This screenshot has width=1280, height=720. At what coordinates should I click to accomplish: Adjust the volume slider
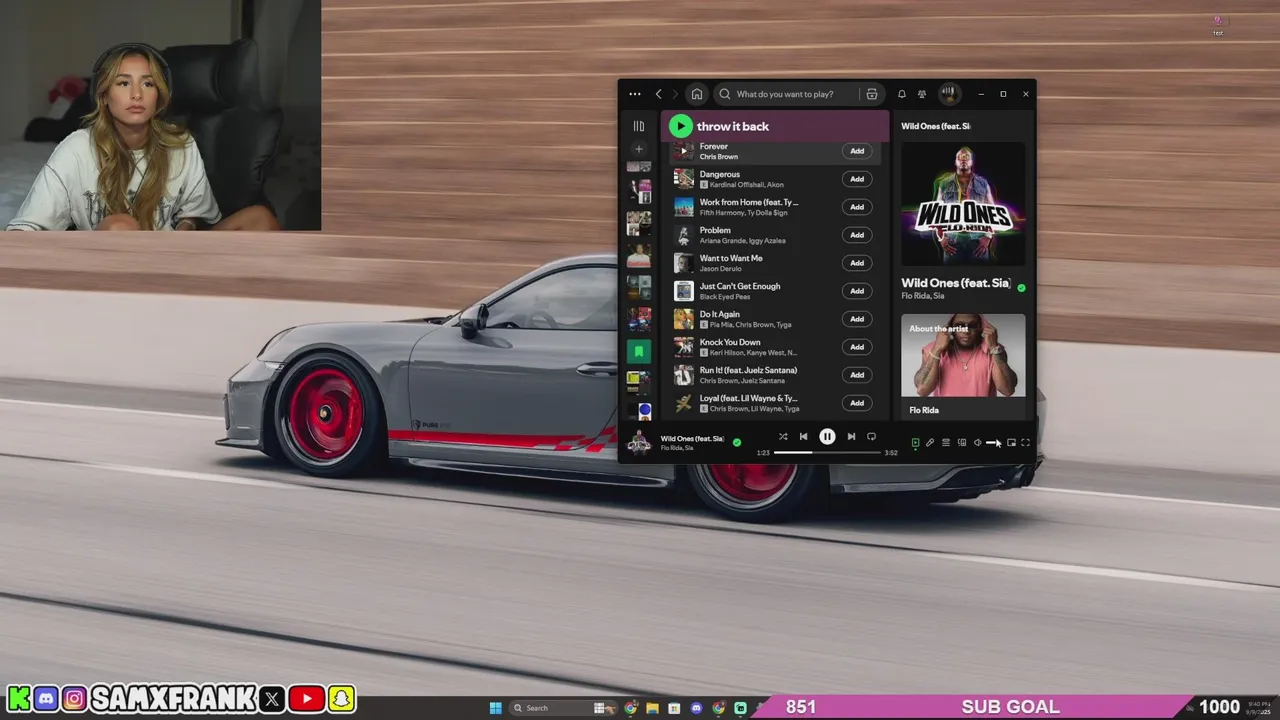(992, 443)
